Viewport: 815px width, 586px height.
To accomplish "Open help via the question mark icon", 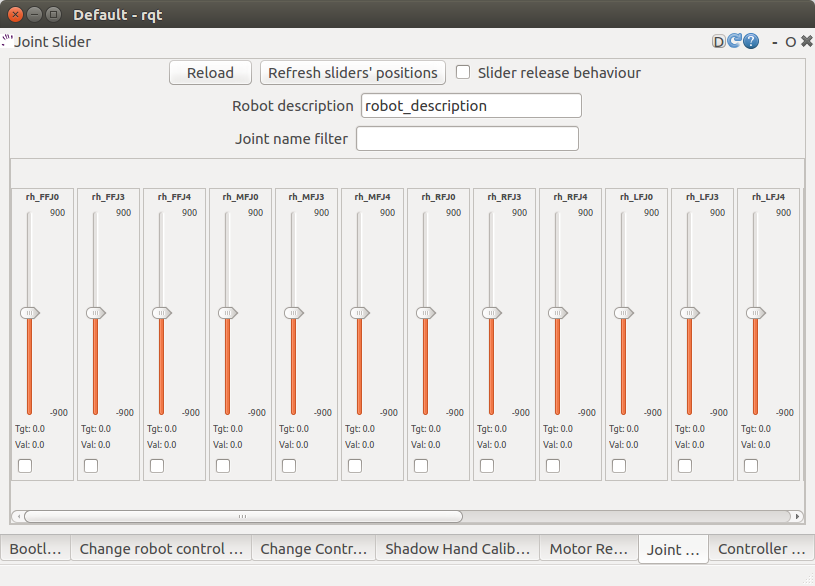I will click(x=750, y=42).
